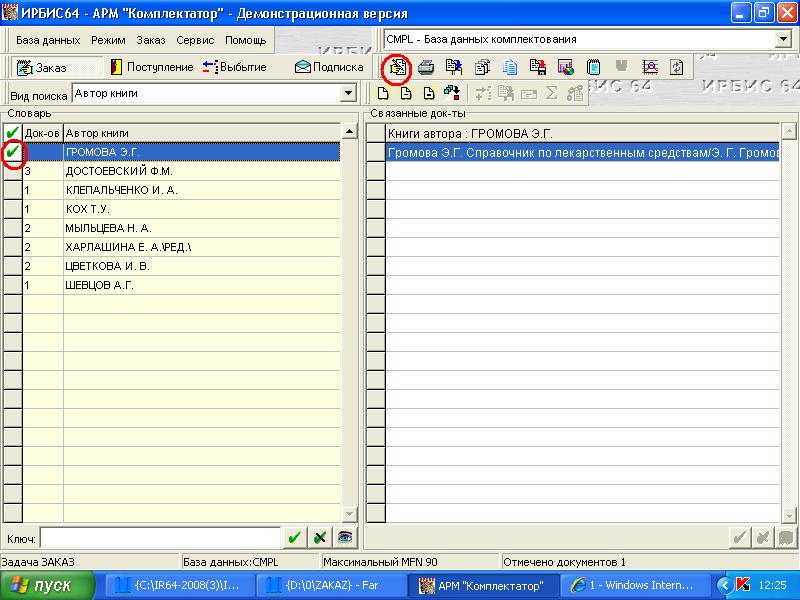The width and height of the screenshot is (800, 600).
Task: Click the refresh document toolbar icon
Action: 677,67
